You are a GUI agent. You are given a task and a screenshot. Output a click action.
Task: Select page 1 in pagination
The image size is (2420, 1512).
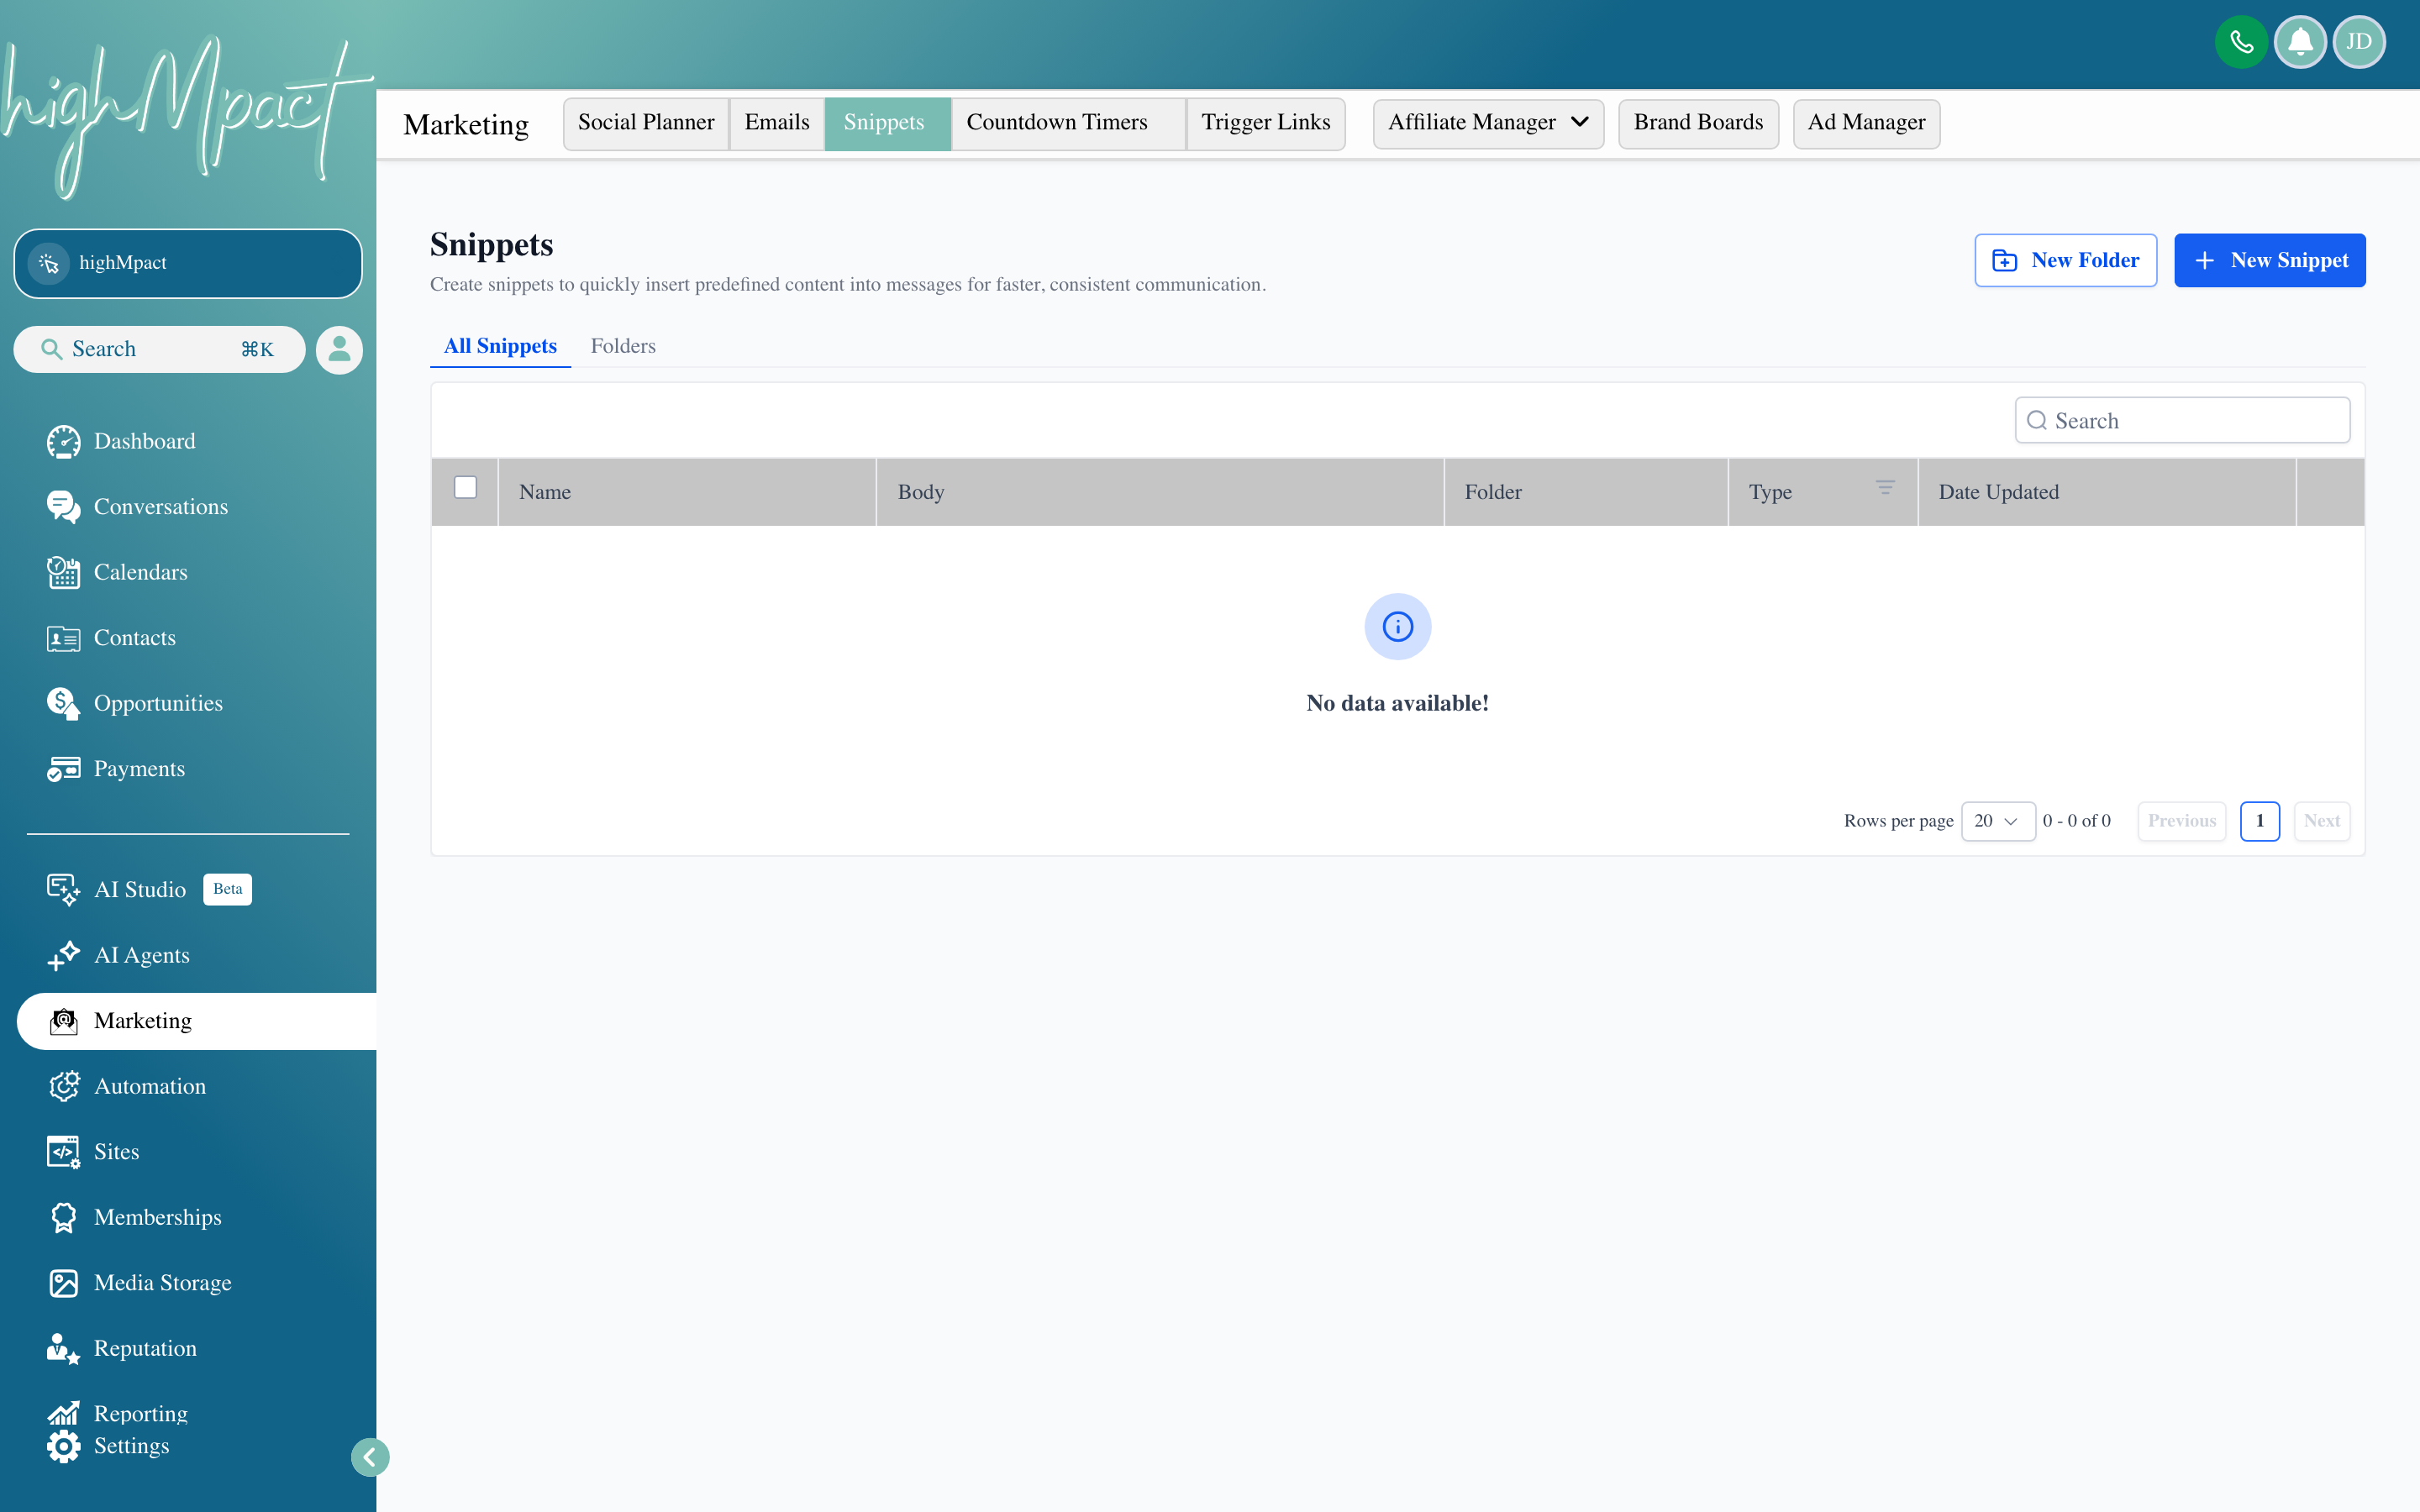click(2259, 821)
